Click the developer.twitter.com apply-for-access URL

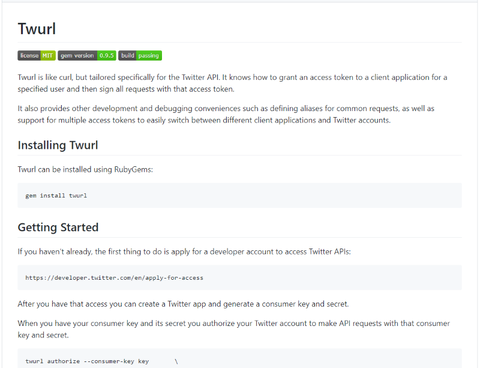point(114,278)
